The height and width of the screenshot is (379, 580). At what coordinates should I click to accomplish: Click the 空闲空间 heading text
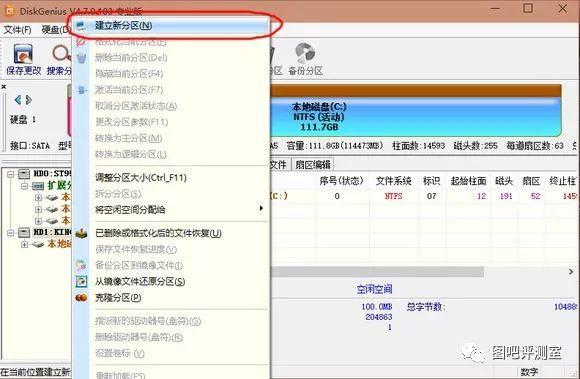(374, 289)
